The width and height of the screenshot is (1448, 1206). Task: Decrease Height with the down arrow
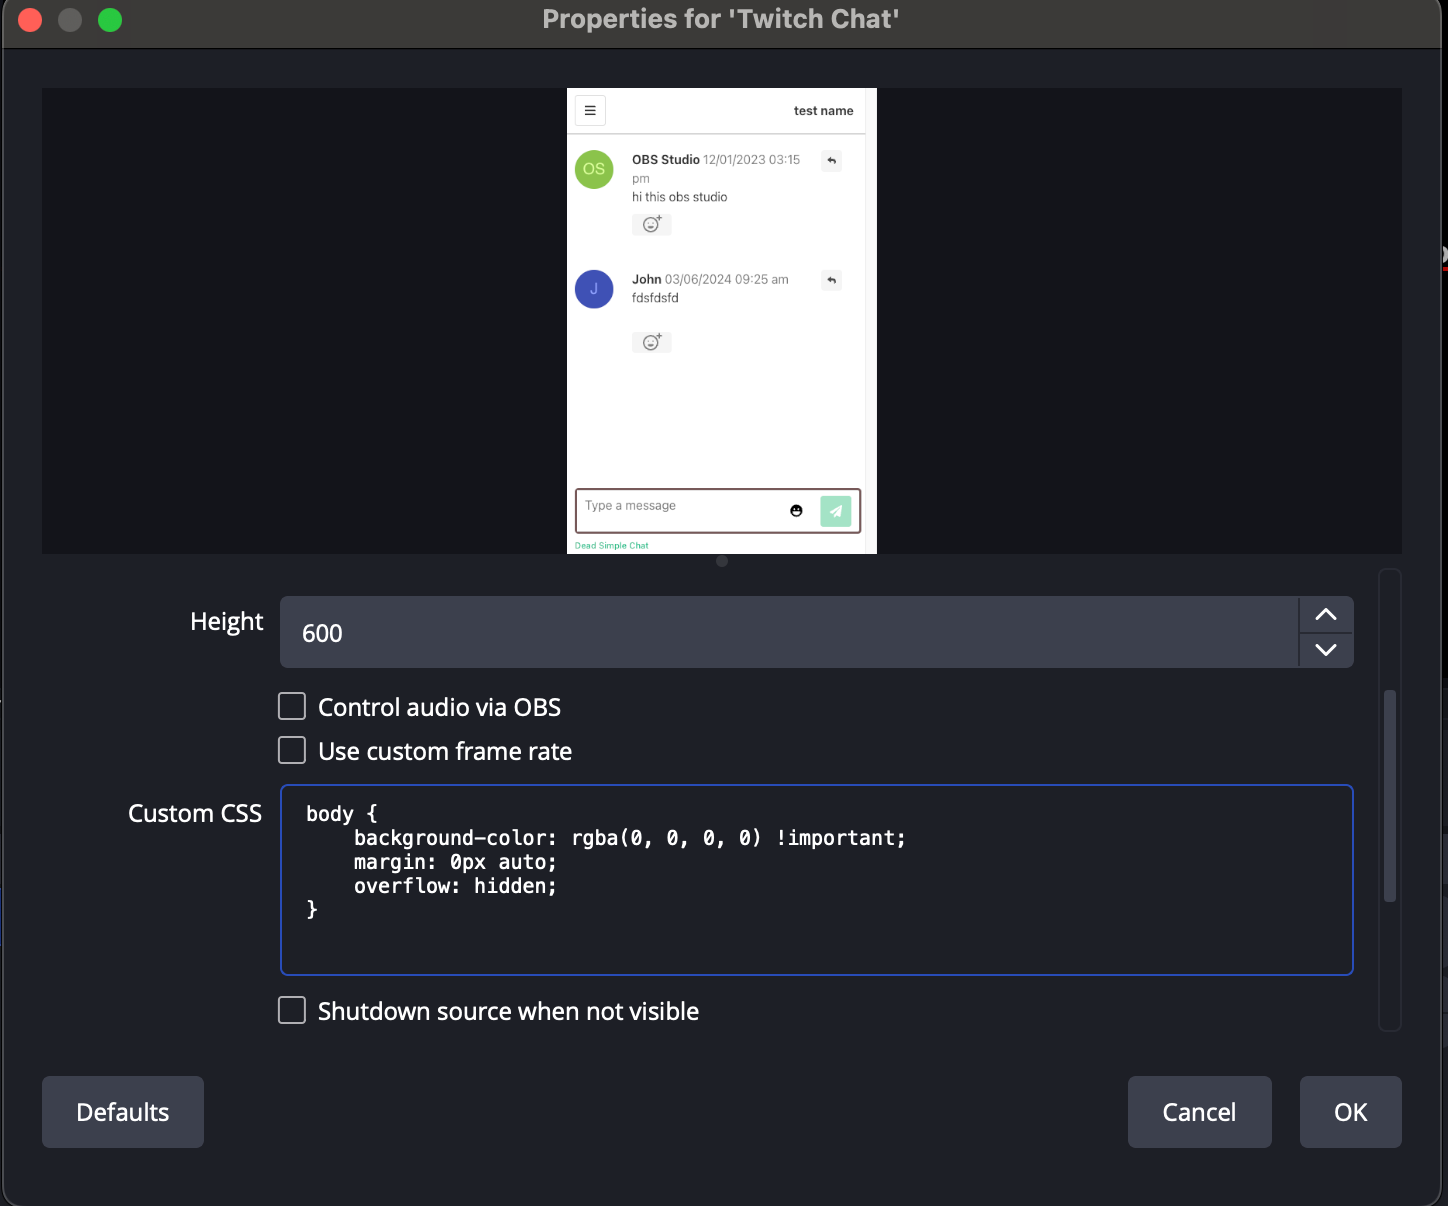[x=1325, y=650]
